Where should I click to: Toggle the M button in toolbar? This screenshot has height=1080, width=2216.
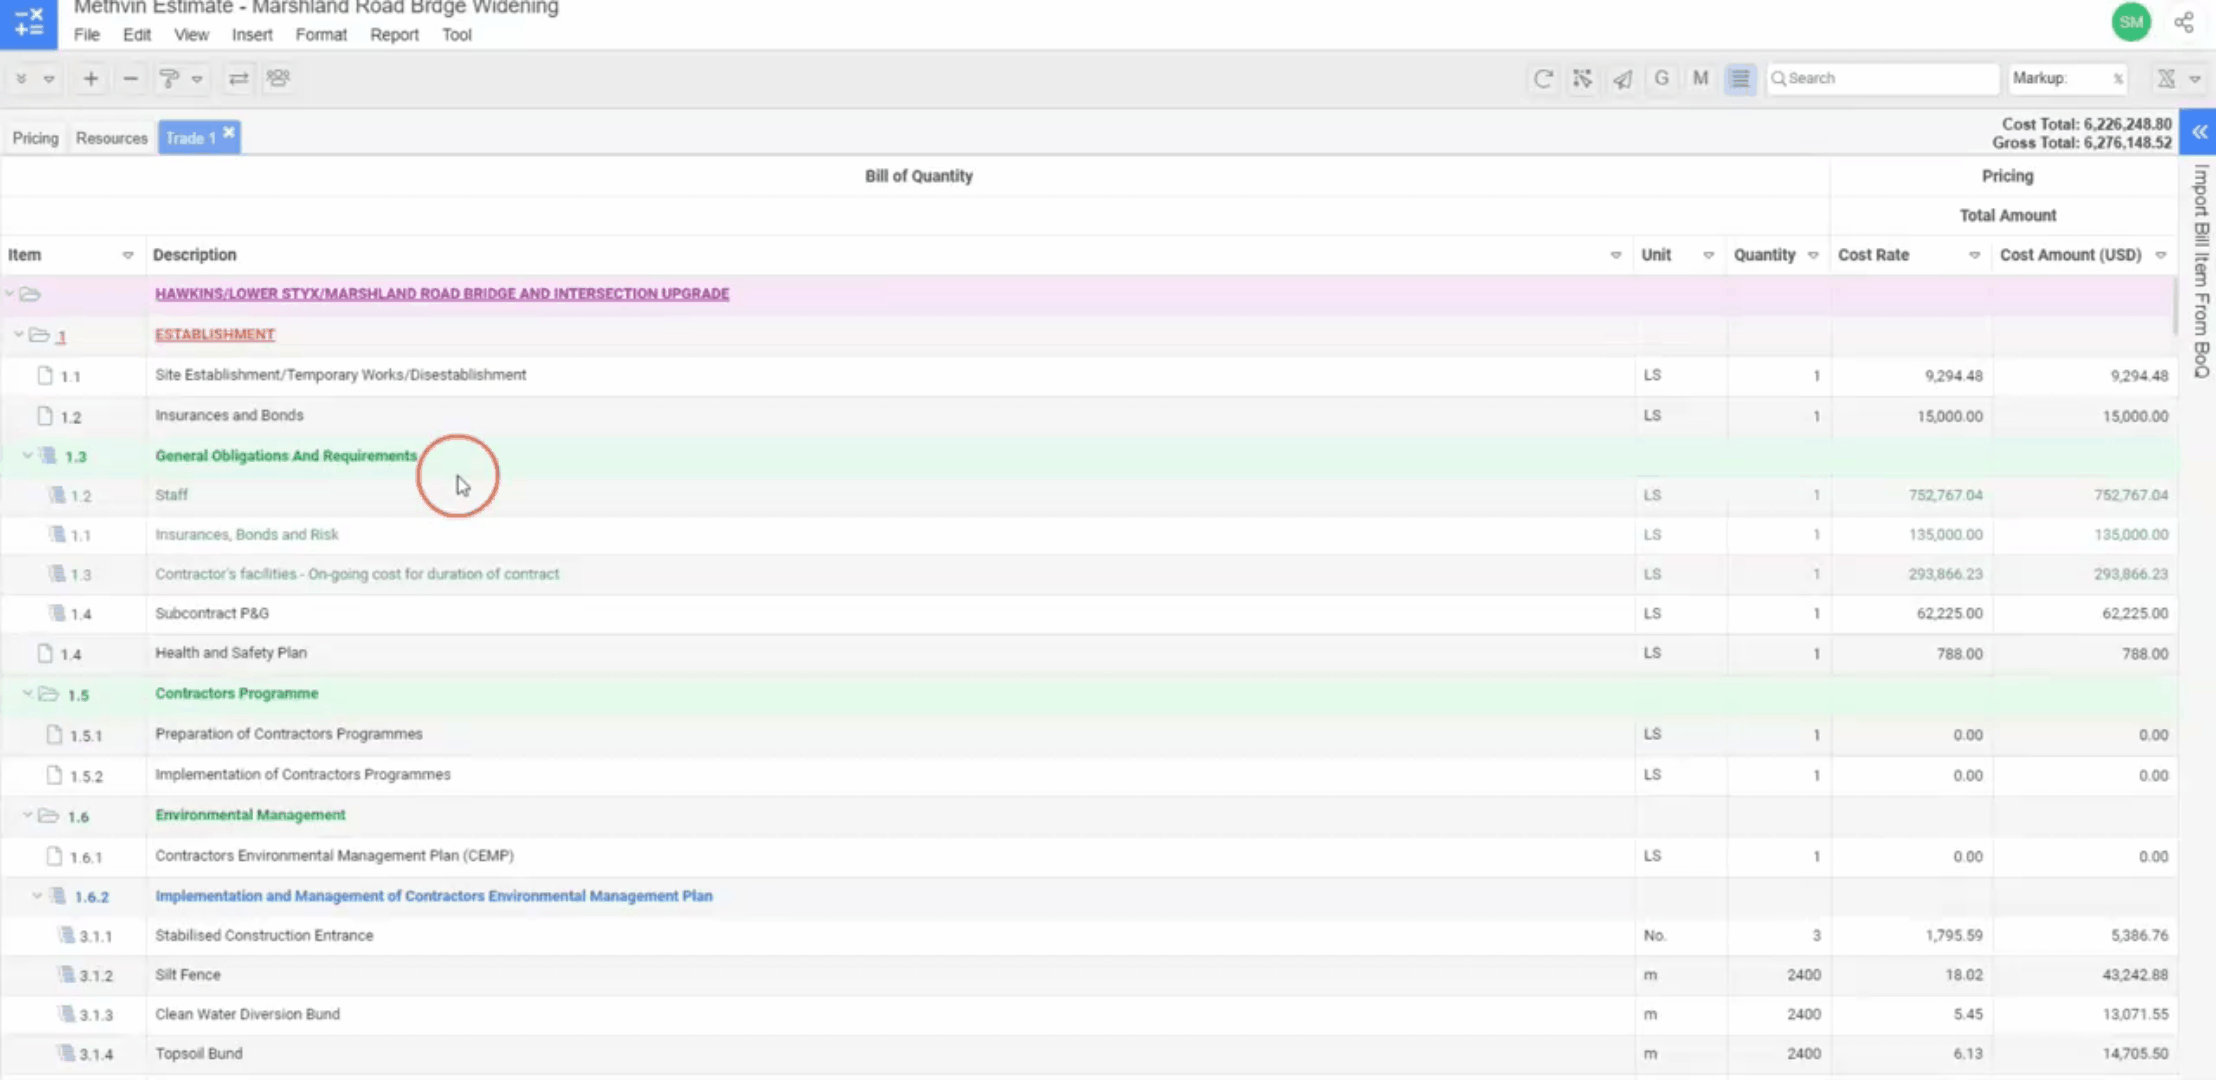(x=1700, y=78)
